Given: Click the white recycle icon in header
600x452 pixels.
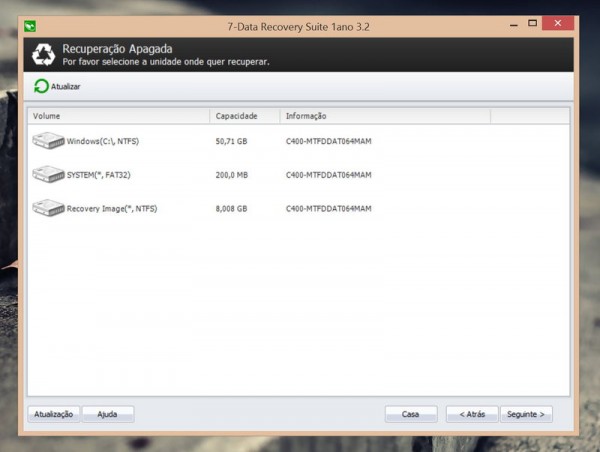Looking at the screenshot, I should point(43,54).
